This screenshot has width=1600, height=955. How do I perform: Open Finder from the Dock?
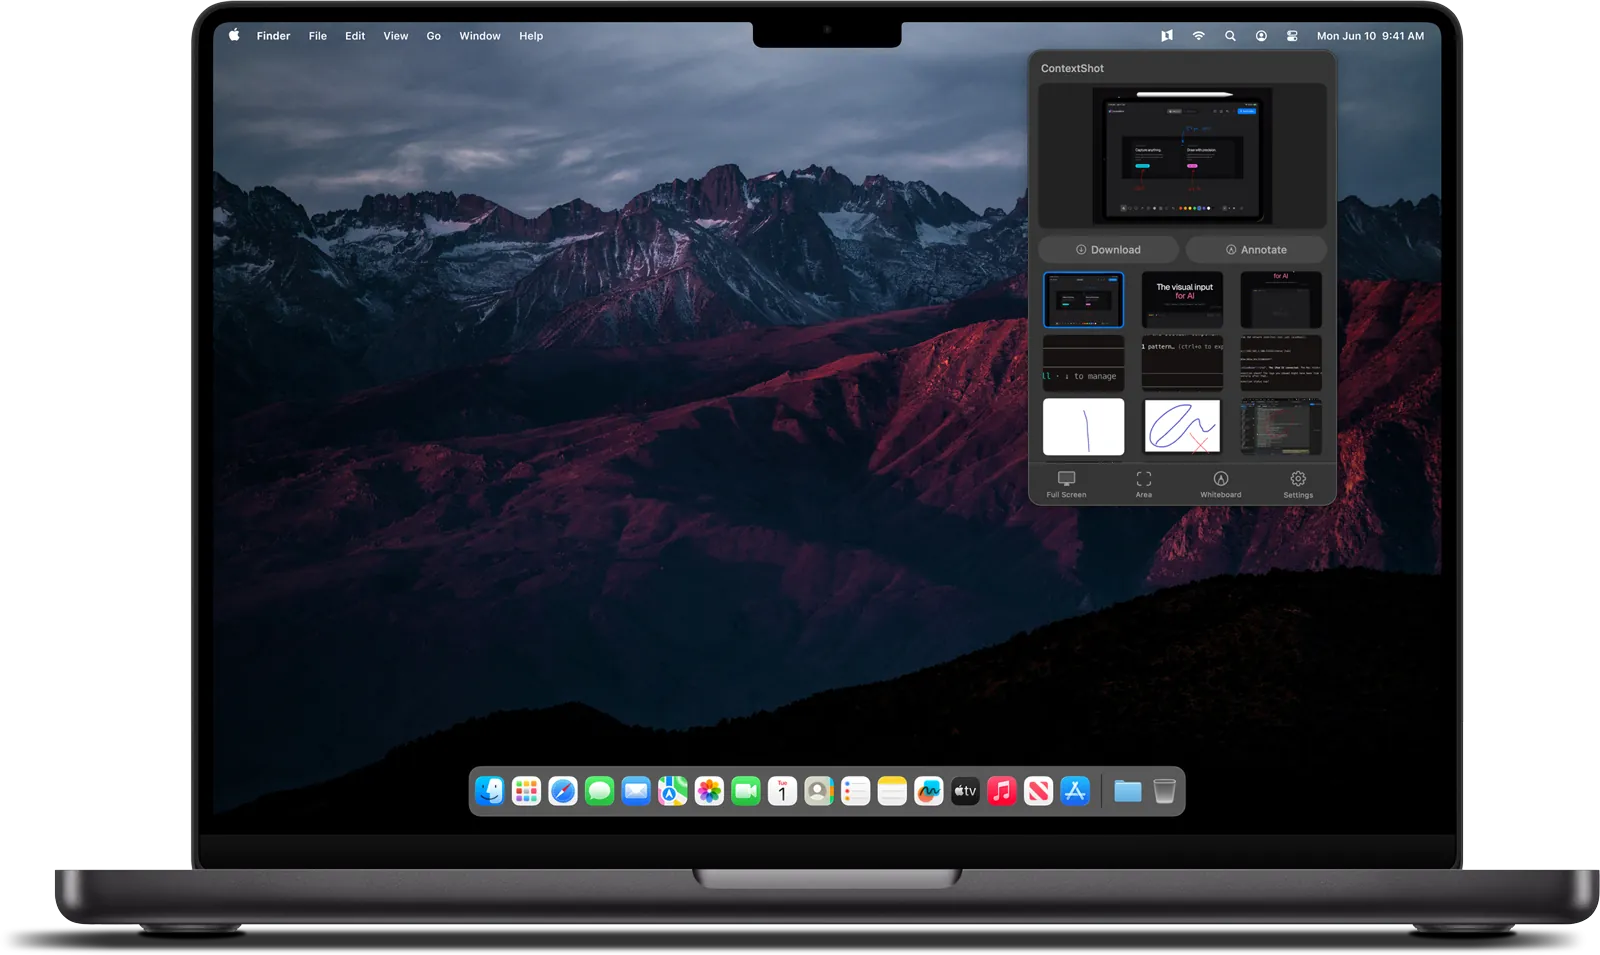(490, 792)
